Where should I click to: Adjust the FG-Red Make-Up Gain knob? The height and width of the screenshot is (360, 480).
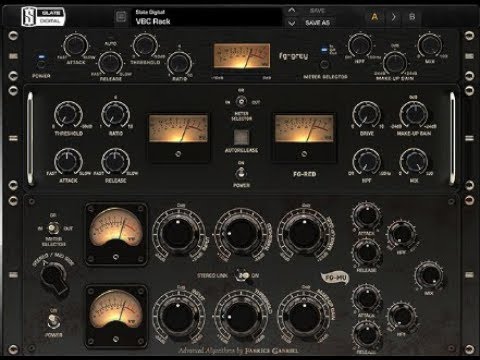(x=414, y=115)
